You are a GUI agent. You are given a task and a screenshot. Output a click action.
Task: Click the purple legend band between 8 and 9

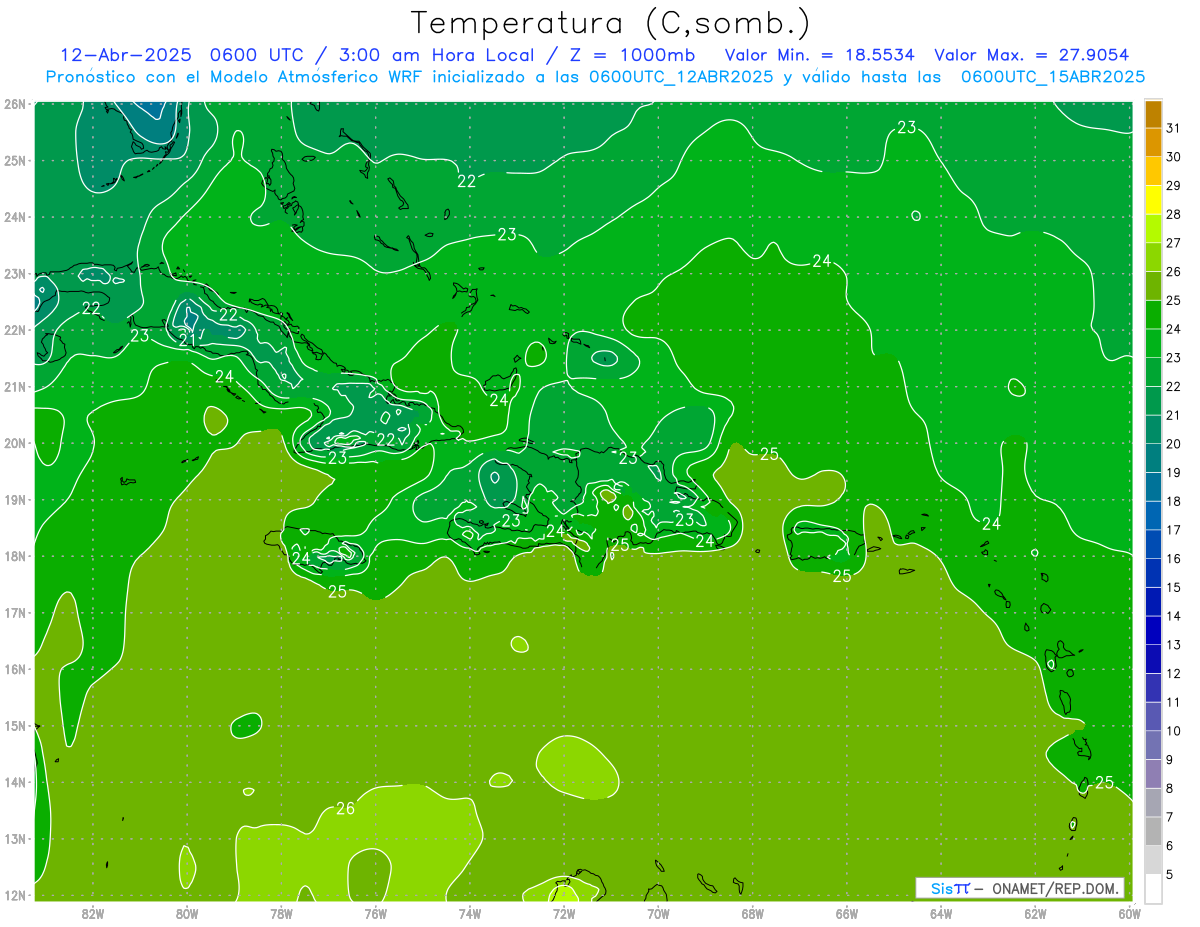(x=1153, y=774)
